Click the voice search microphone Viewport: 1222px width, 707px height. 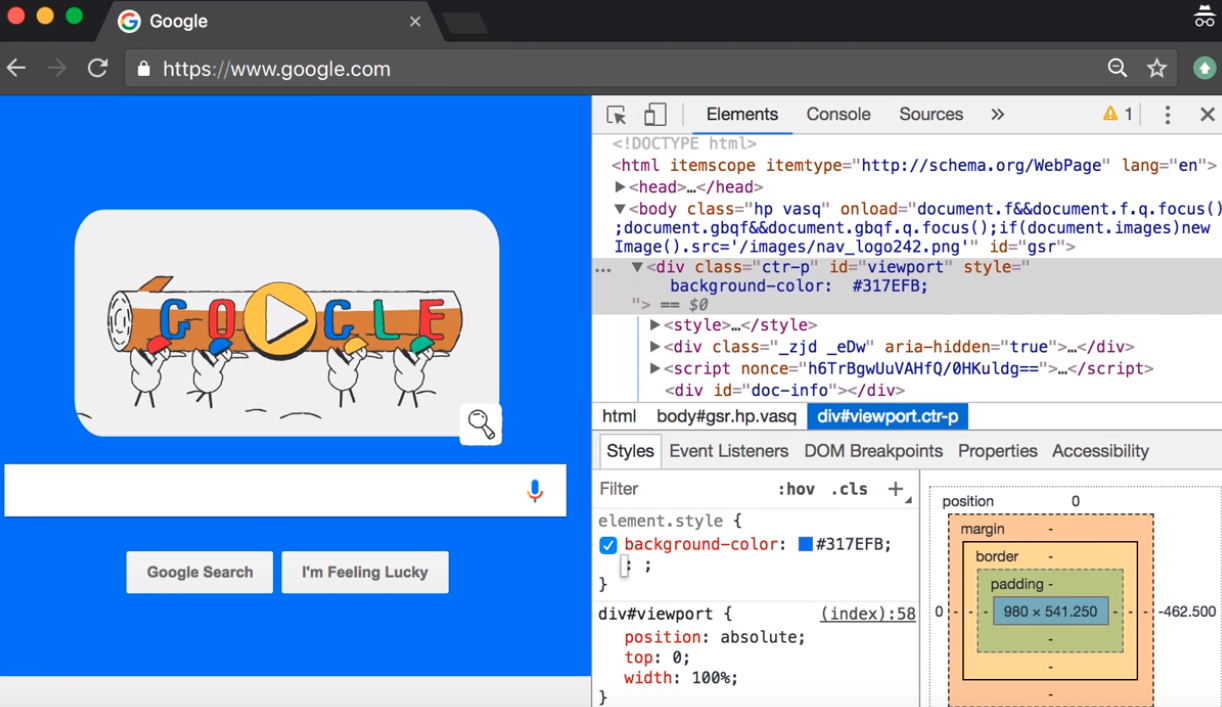(535, 490)
